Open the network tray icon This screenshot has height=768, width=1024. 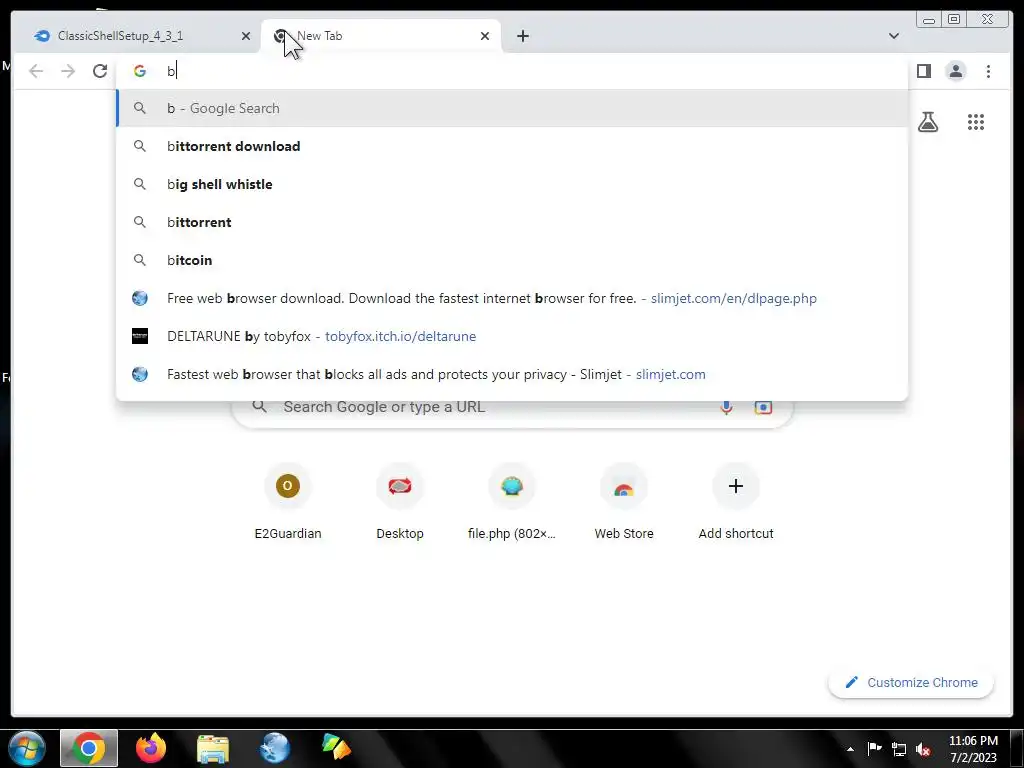pos(899,749)
